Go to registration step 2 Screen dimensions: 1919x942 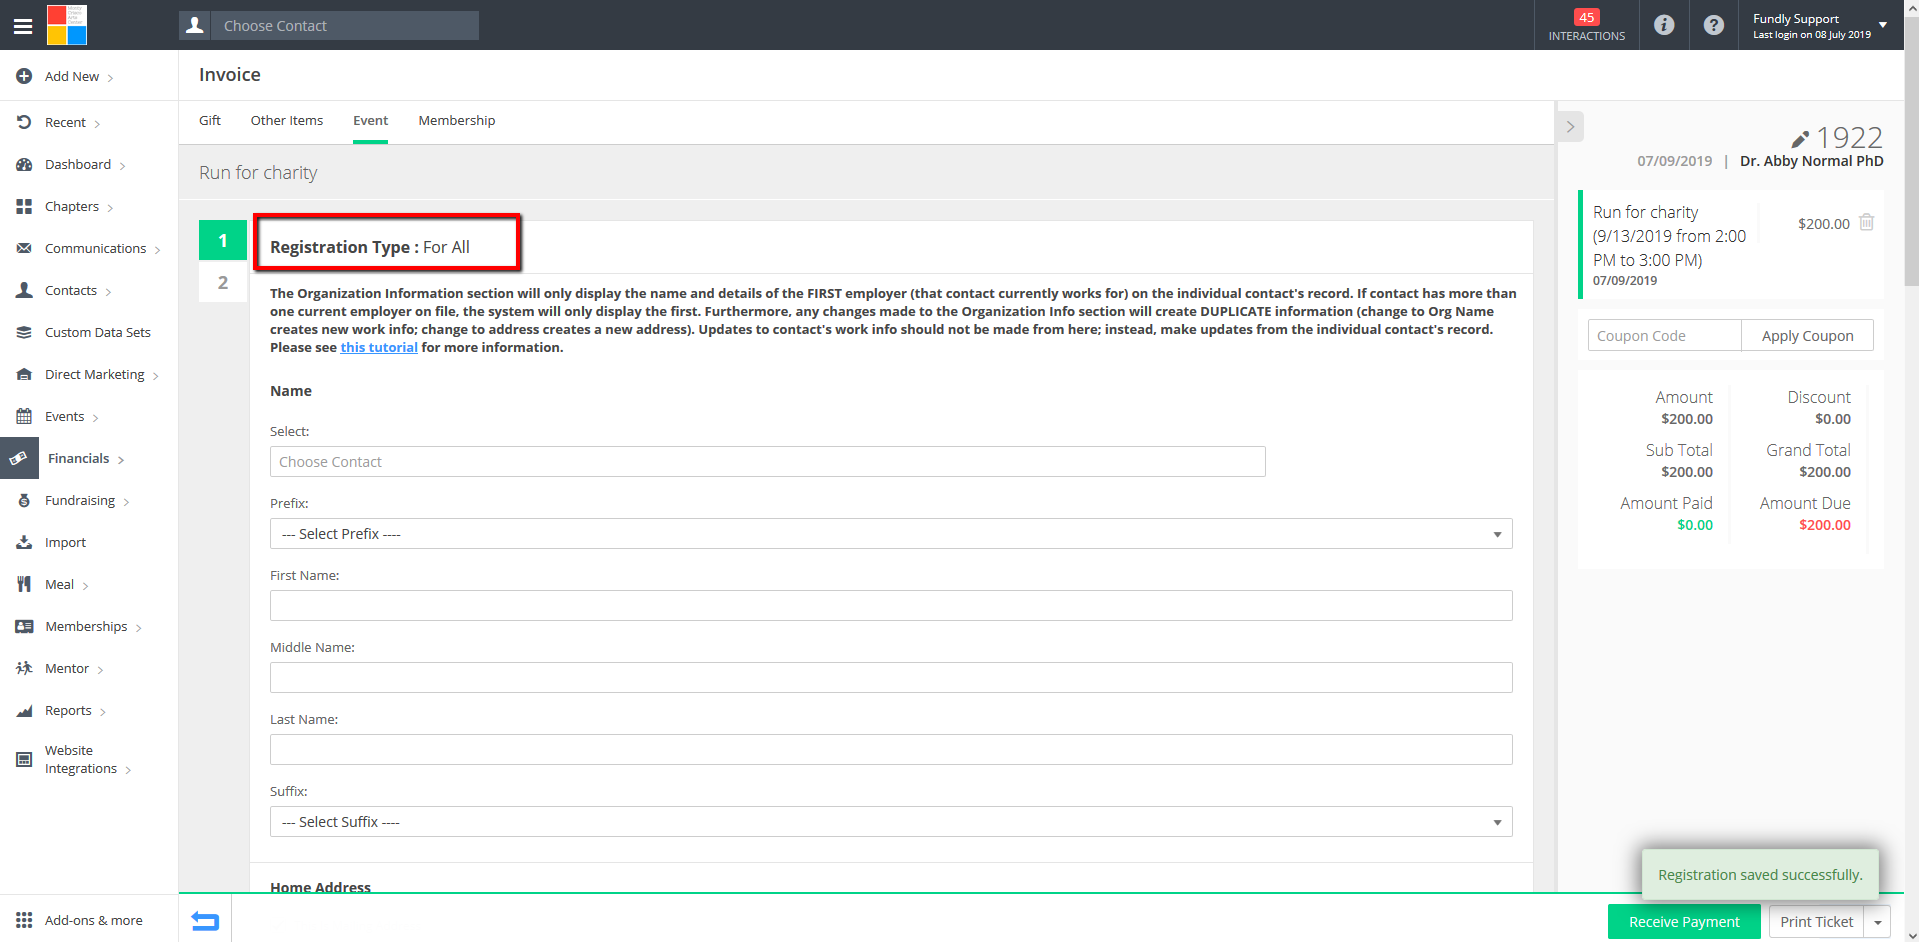[223, 283]
